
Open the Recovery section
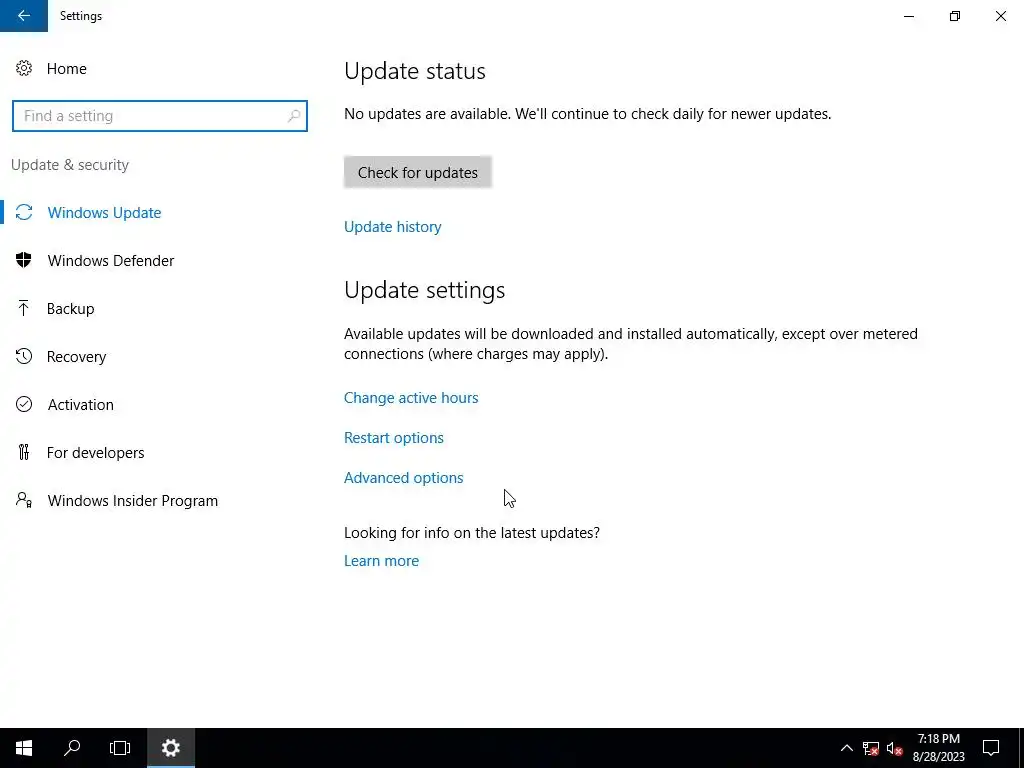point(76,357)
